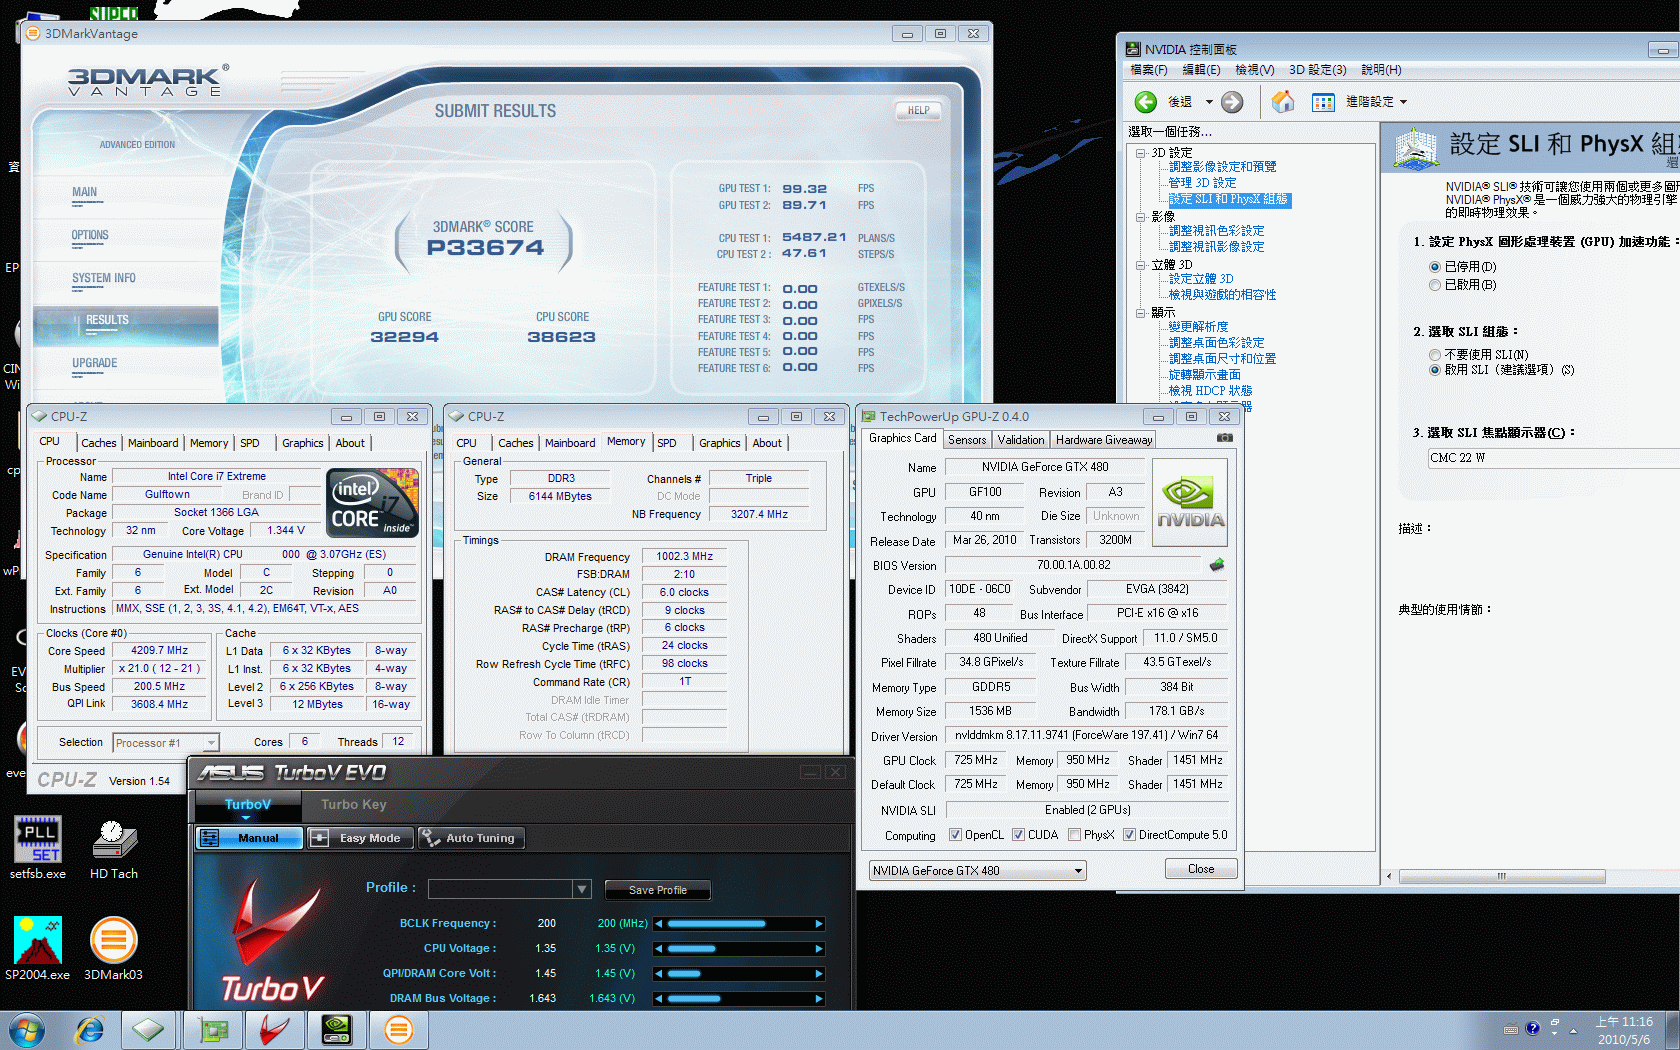Click the green Back arrow in NVIDIA panel
This screenshot has height=1050, width=1680.
point(1146,102)
